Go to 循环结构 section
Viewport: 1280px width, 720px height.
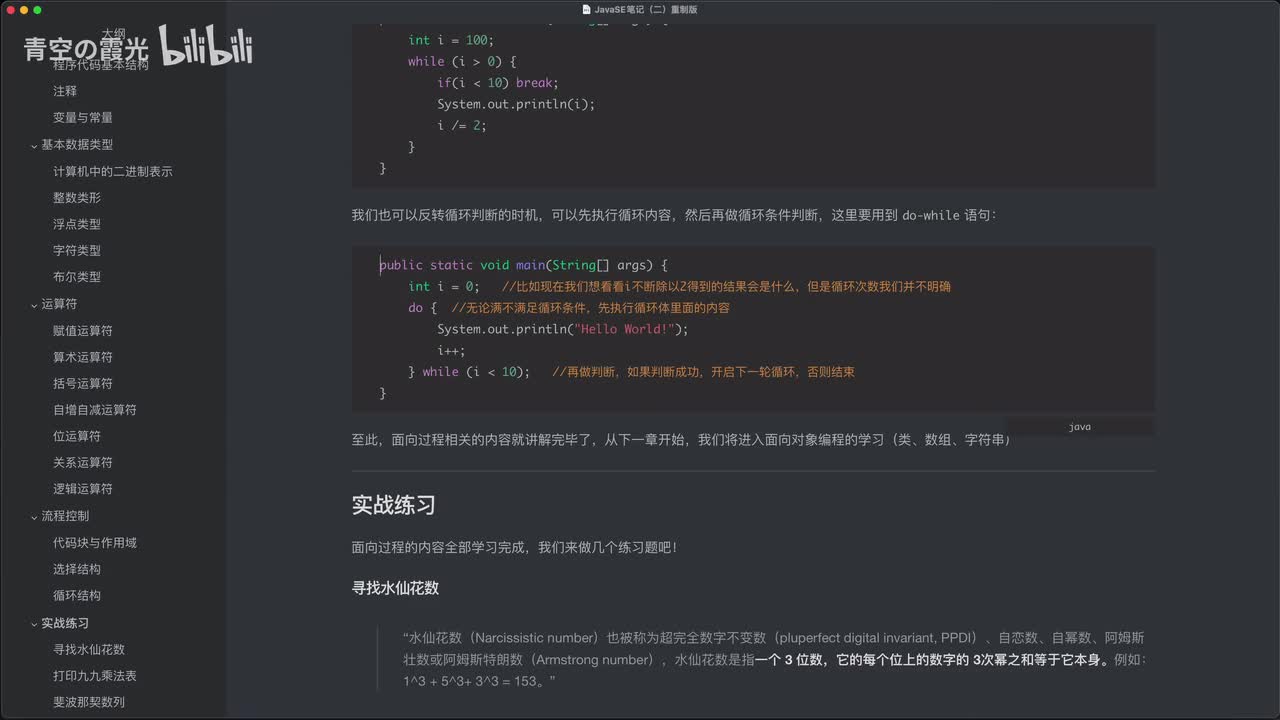(x=77, y=595)
